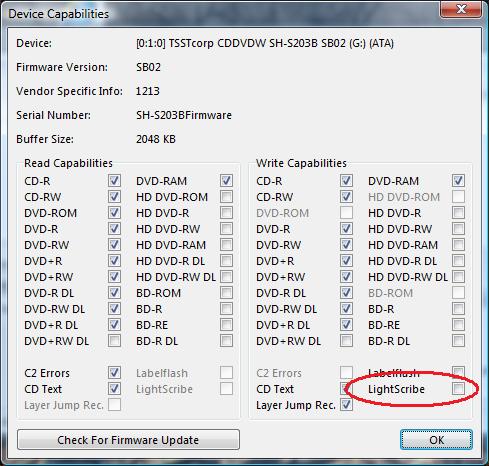The image size is (489, 466).
Task: Toggle Layer Jump Rec. checkbox under Write Capabilities
Action: tap(346, 405)
